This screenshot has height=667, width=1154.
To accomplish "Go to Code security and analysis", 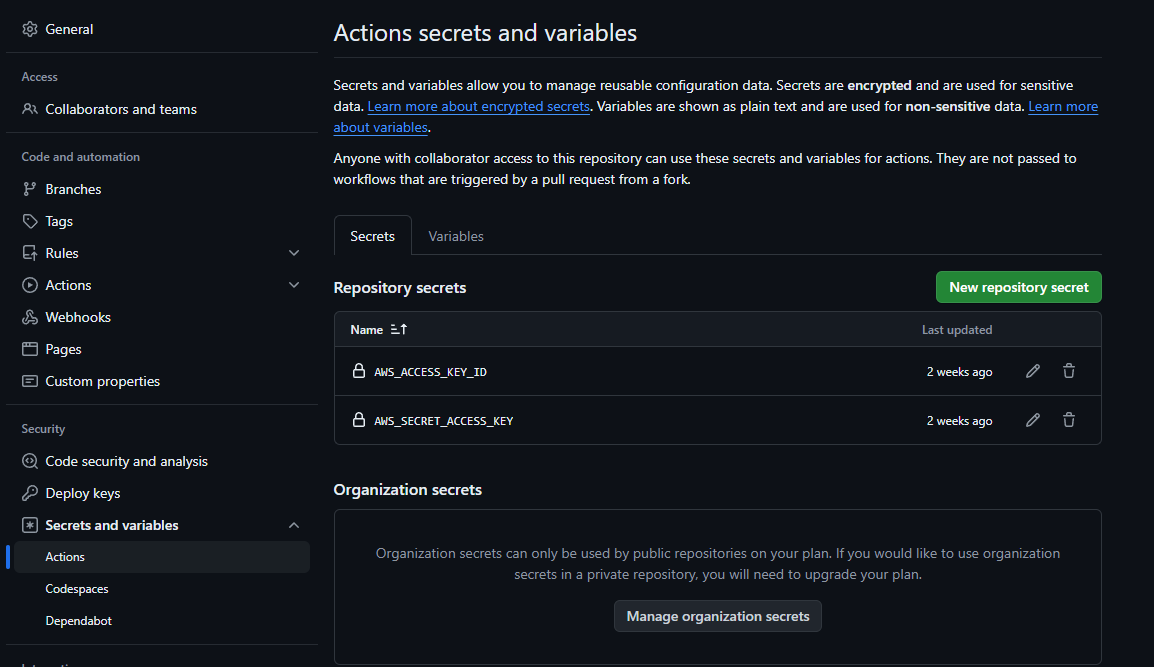I will click(x=126, y=461).
